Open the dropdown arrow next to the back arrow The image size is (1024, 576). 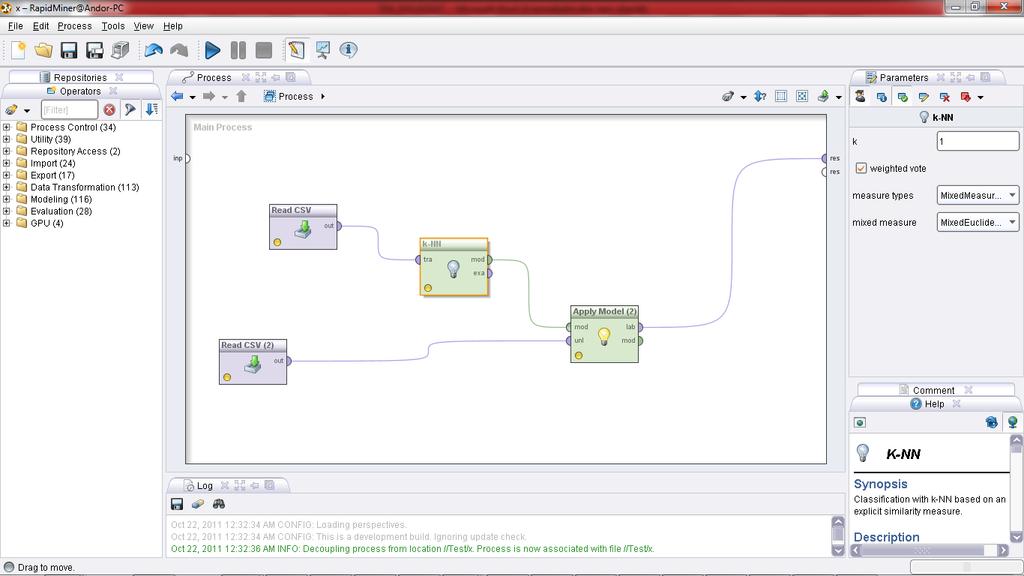pos(193,97)
